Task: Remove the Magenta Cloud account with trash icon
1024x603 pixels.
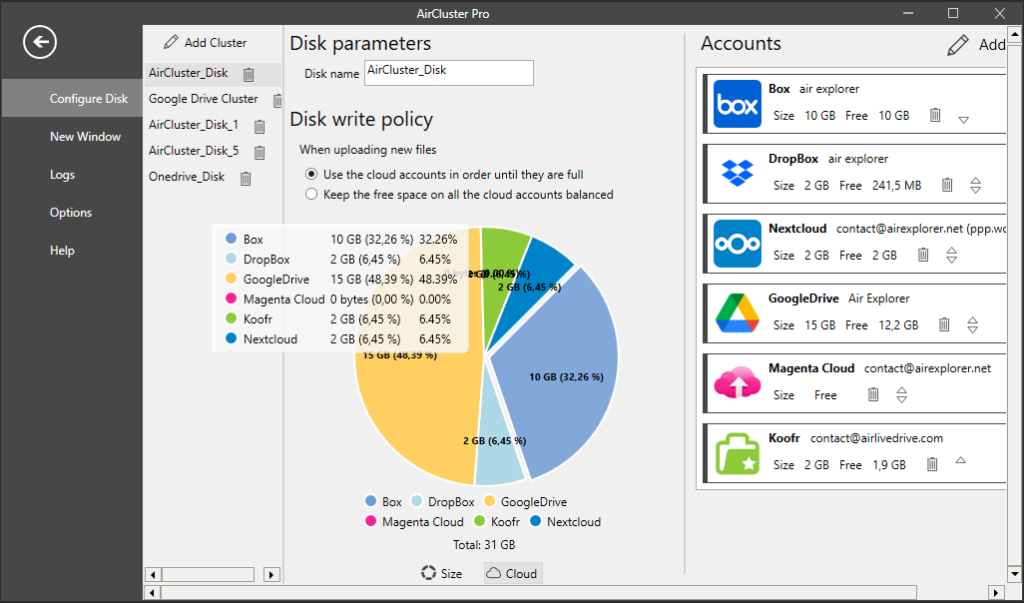Action: click(x=873, y=395)
